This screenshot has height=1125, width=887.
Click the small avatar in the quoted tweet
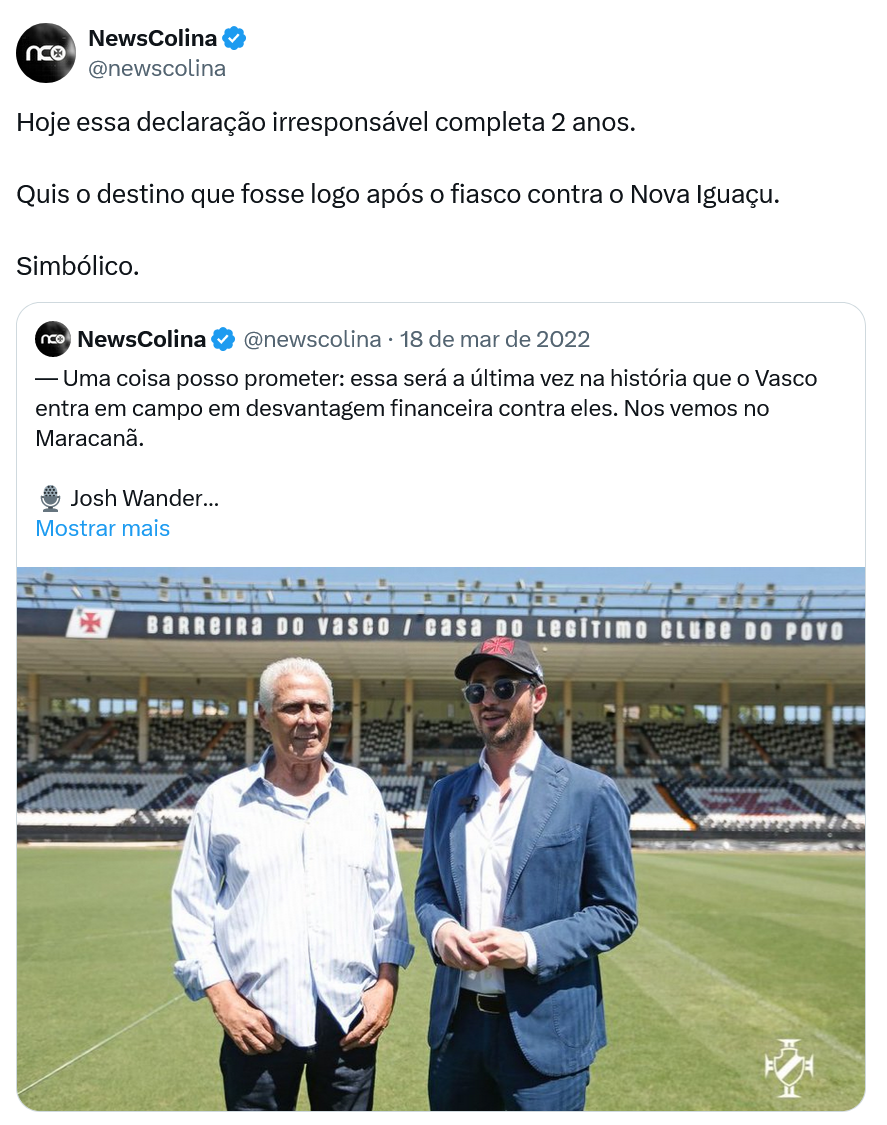[x=53, y=339]
